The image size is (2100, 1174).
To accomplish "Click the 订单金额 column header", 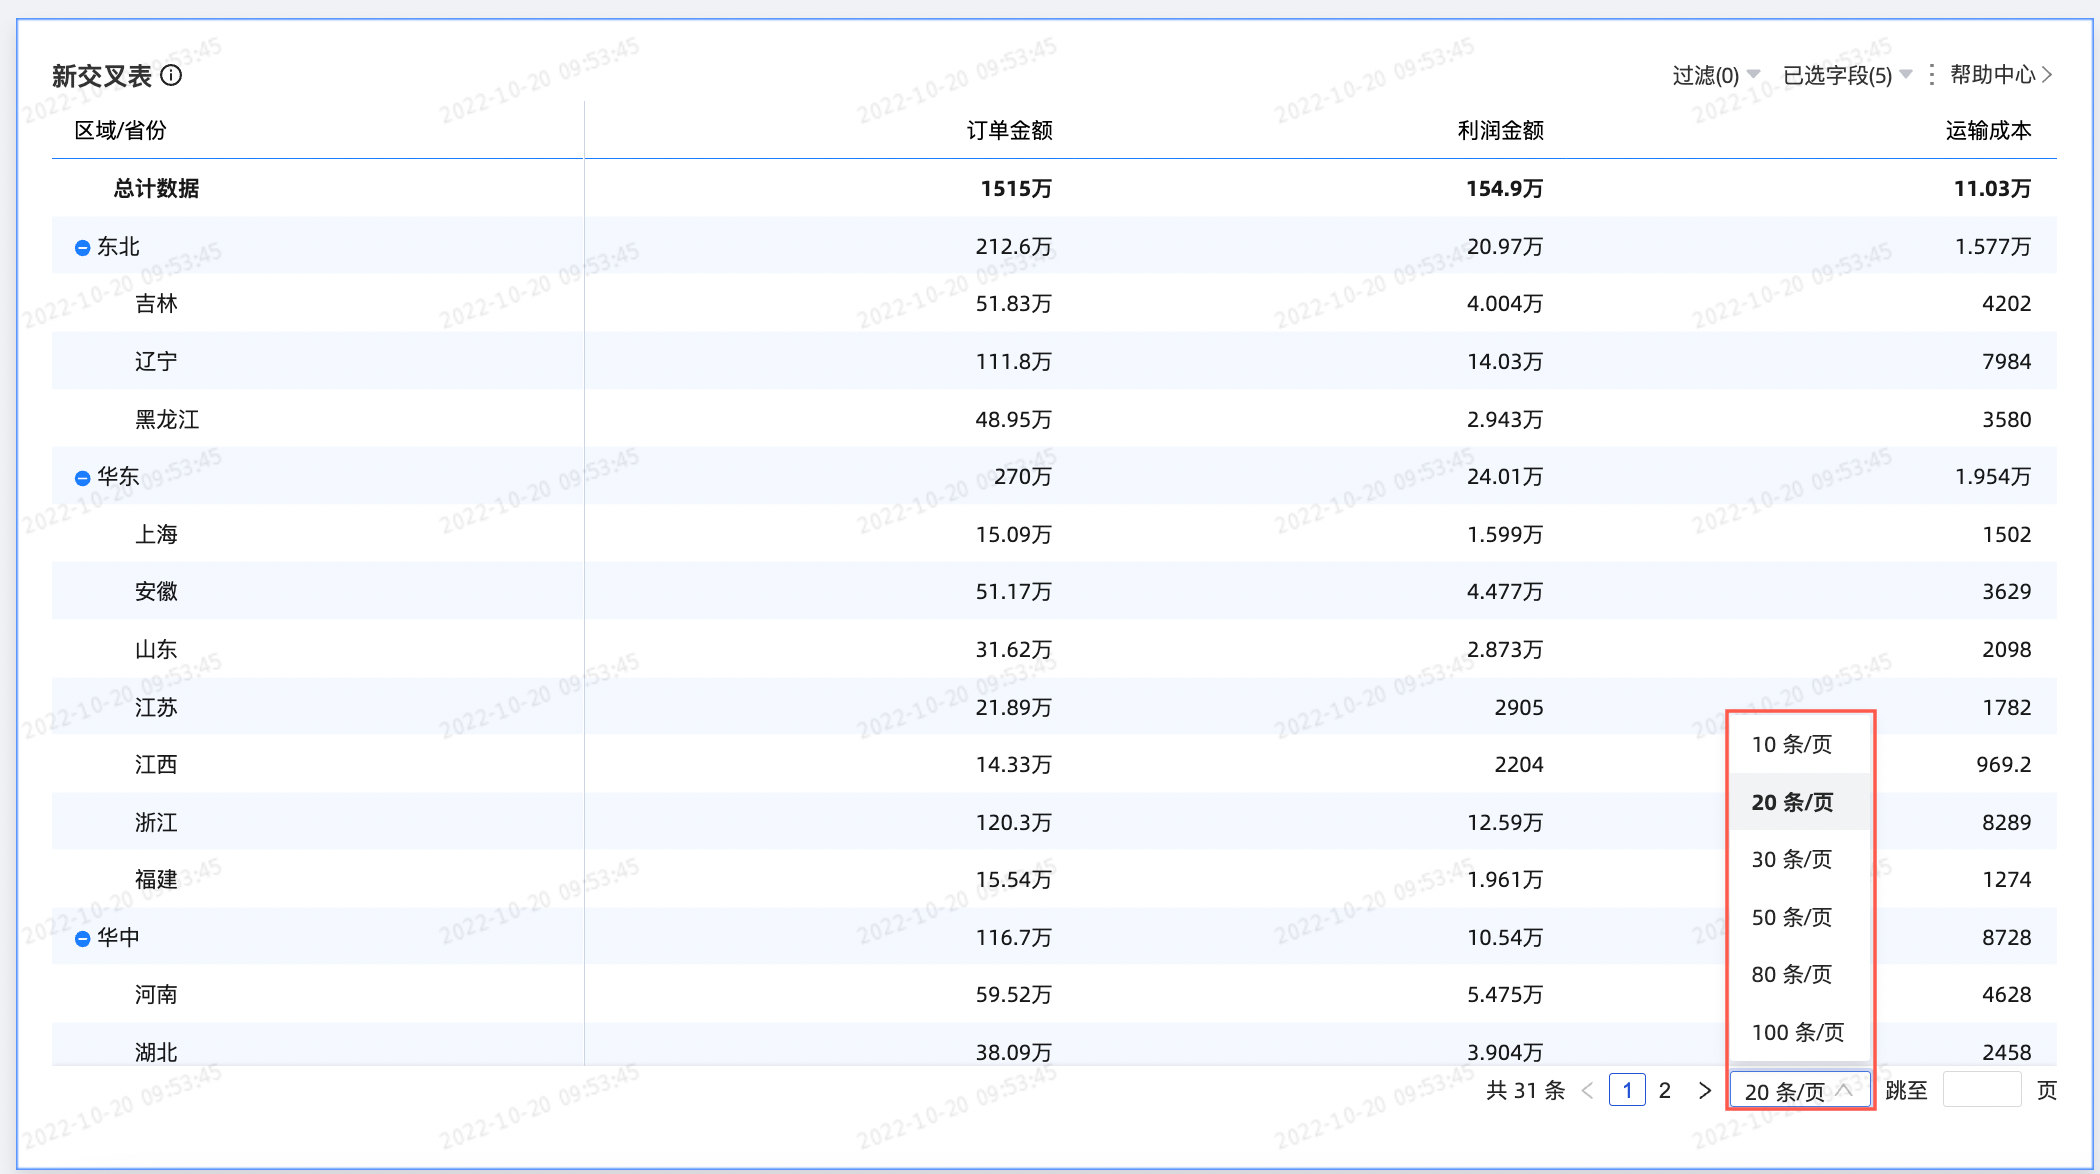I will tap(1009, 130).
